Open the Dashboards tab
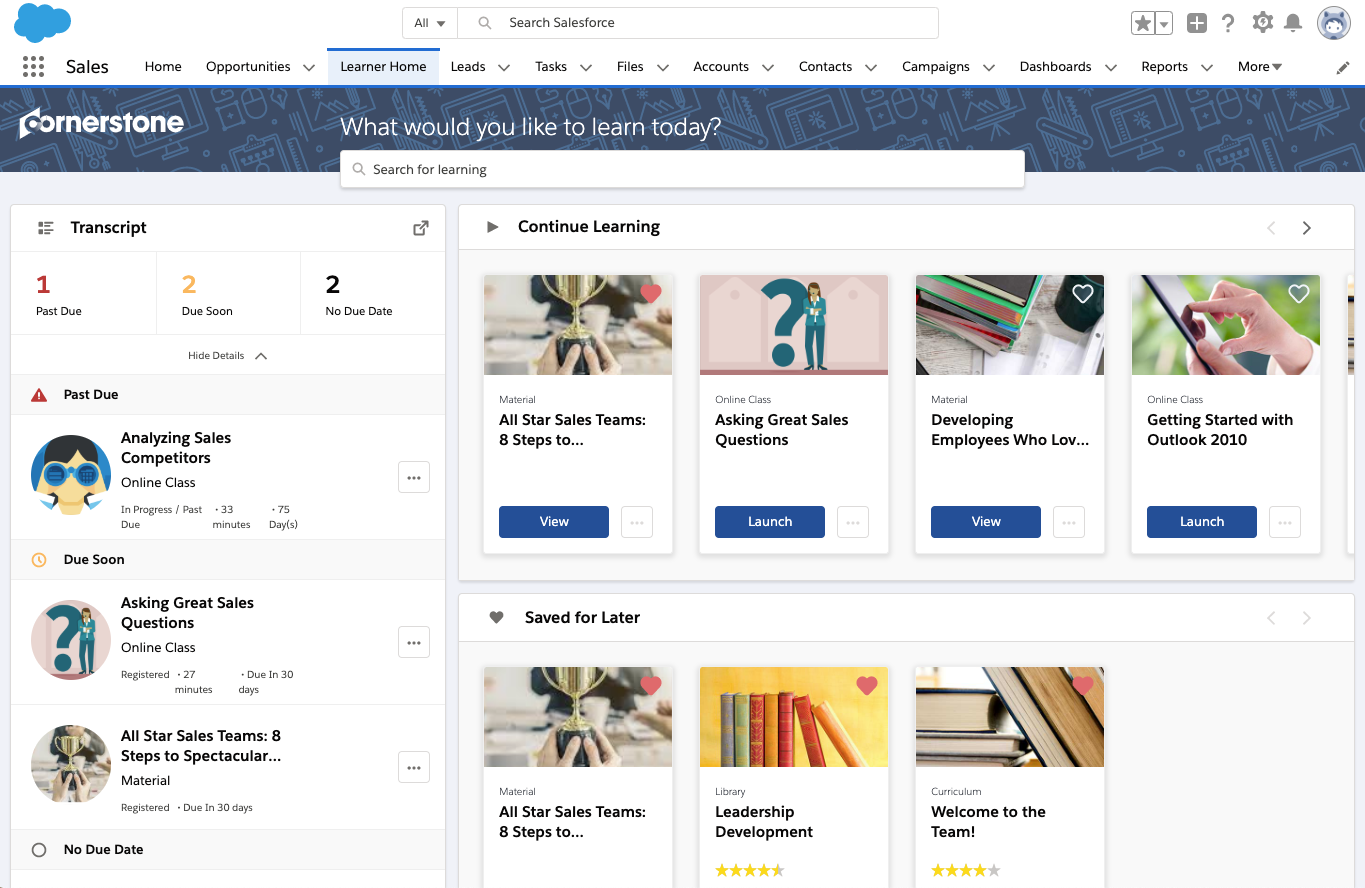 coord(1056,66)
